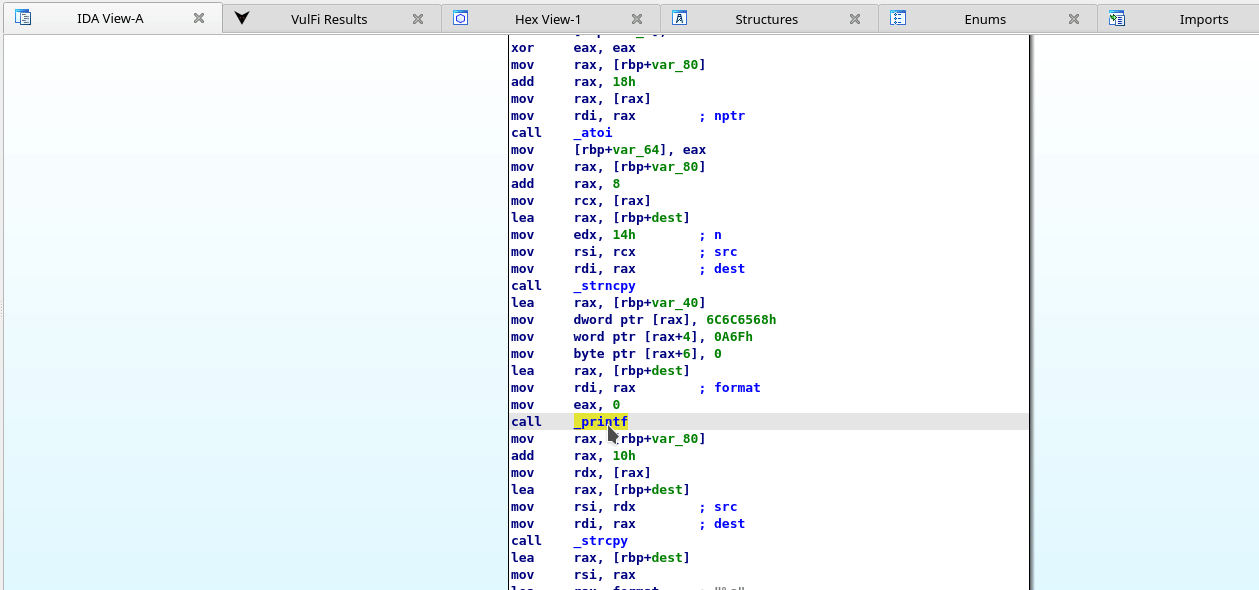Click the nptr comment
The width and height of the screenshot is (1259, 590).
[x=722, y=116]
